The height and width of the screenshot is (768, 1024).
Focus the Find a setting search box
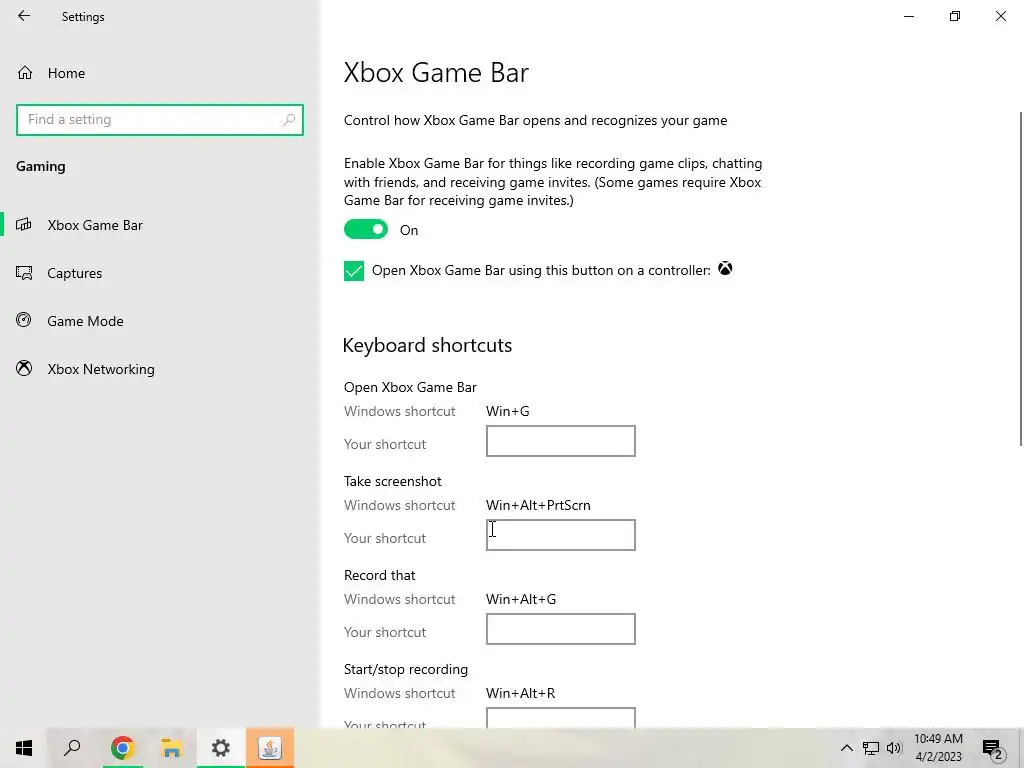click(159, 120)
